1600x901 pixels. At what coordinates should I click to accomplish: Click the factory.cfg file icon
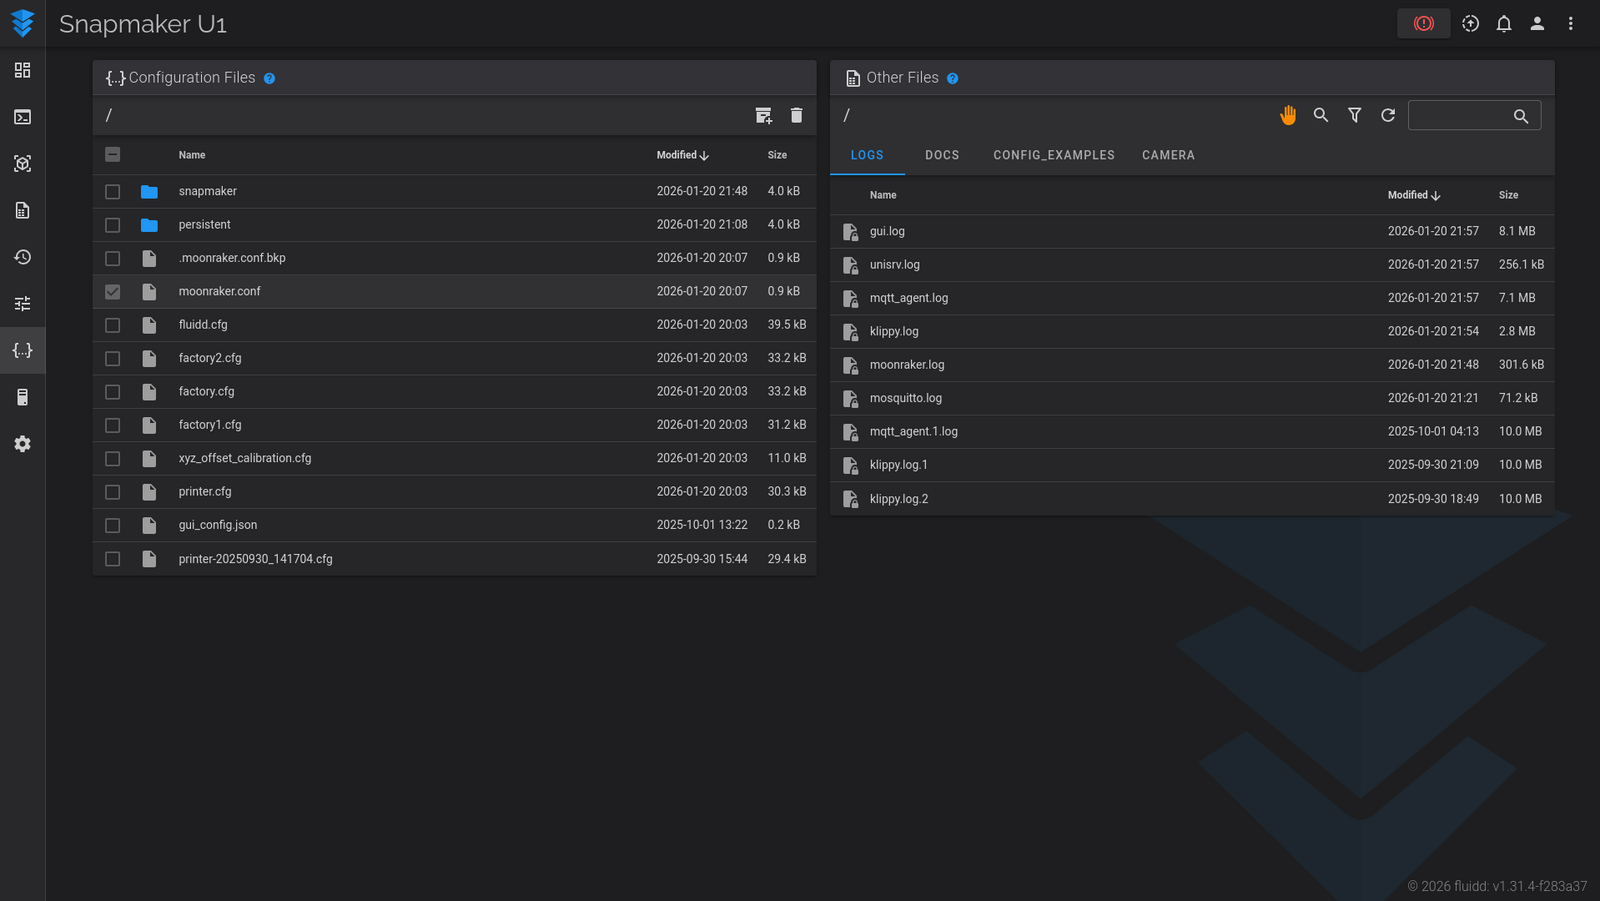pyautogui.click(x=149, y=392)
